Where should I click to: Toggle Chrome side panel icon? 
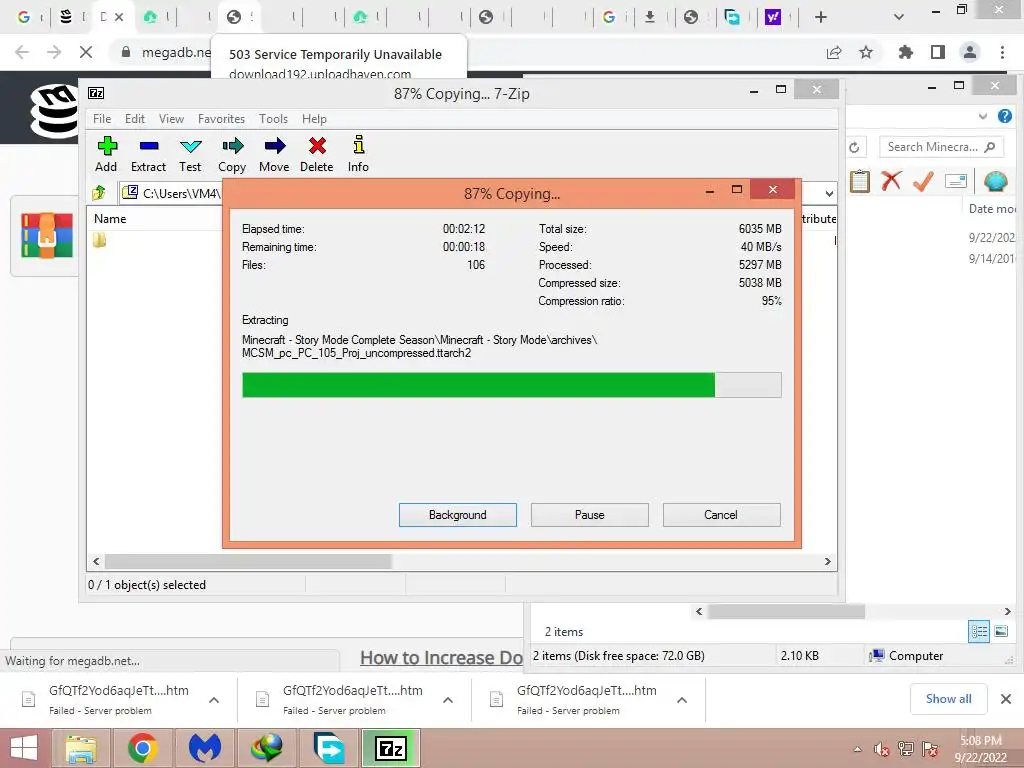[x=938, y=52]
